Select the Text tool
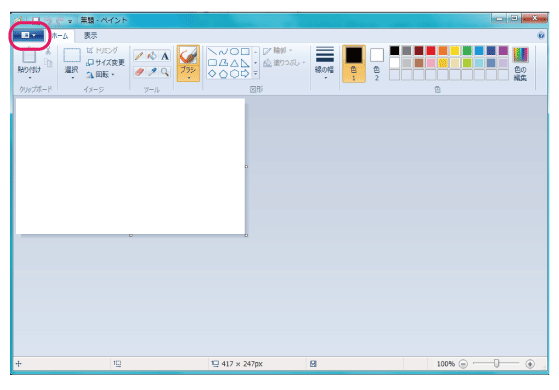Screen dimensions: 559x390 click(165, 56)
